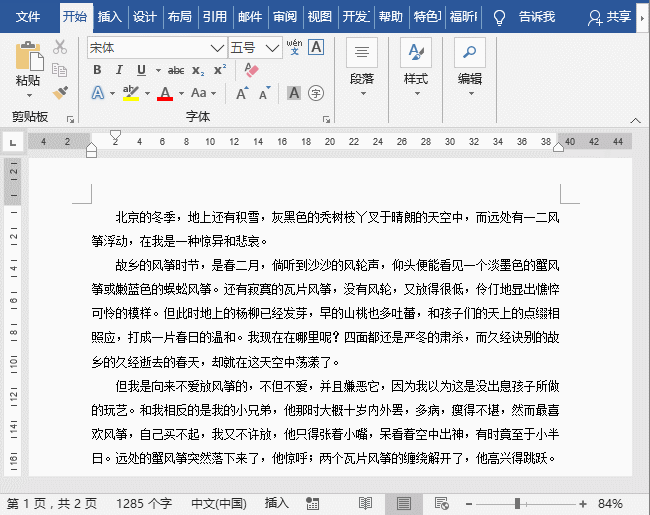This screenshot has height=515, width=650.
Task: Apply Text Effects blue A icon
Action: 98,93
